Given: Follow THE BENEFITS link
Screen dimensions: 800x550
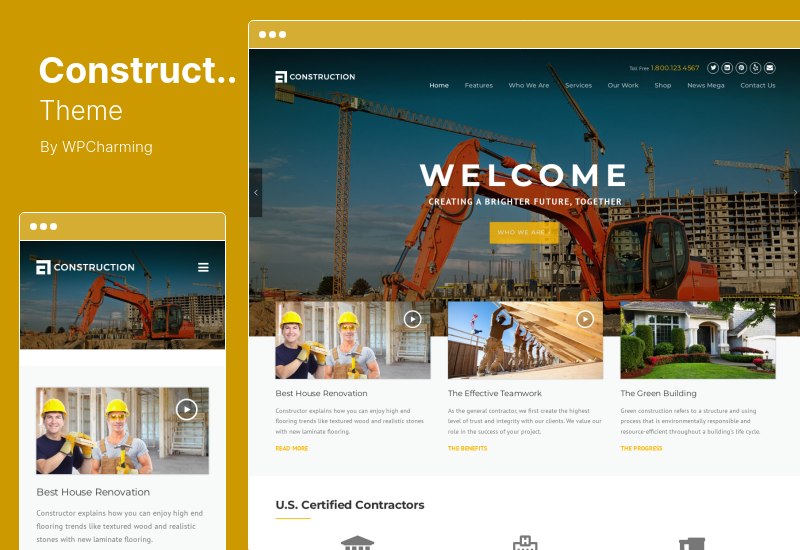Looking at the screenshot, I should click(x=467, y=448).
